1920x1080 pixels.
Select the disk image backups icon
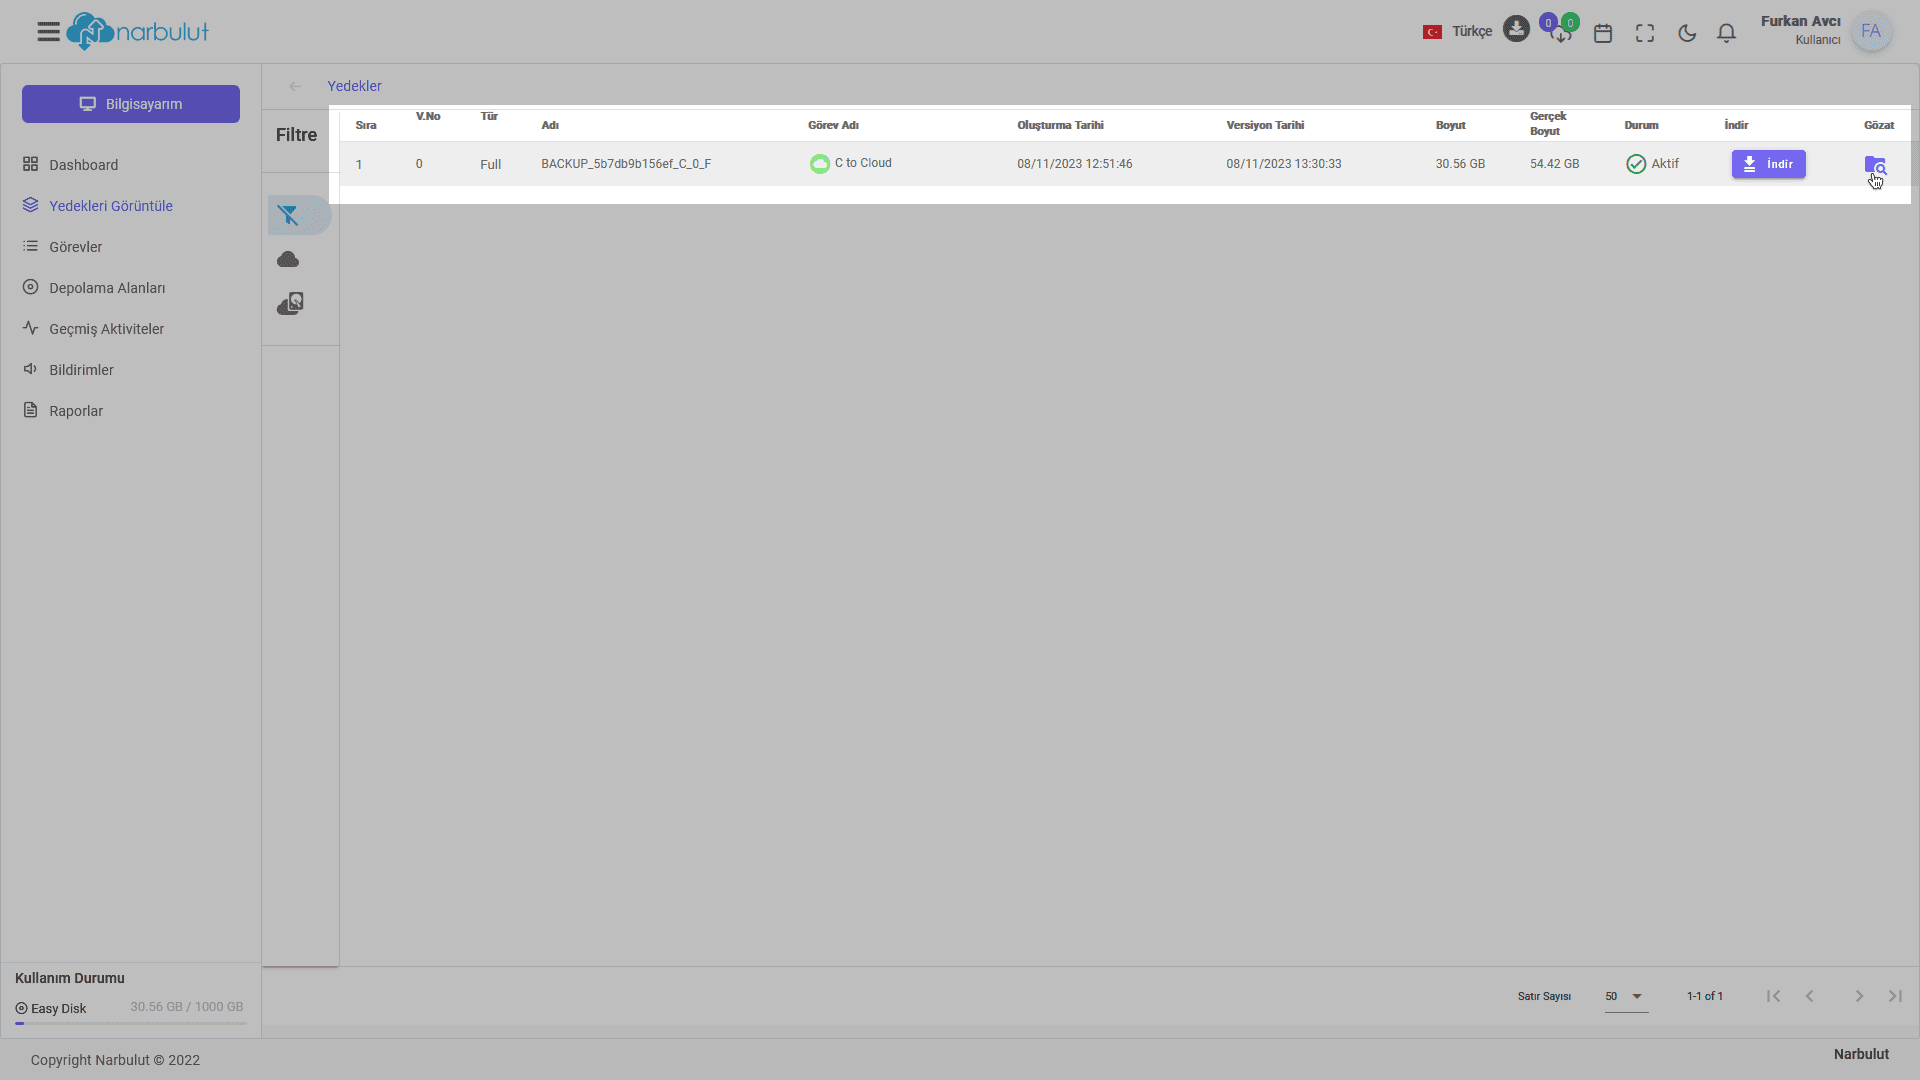point(290,304)
